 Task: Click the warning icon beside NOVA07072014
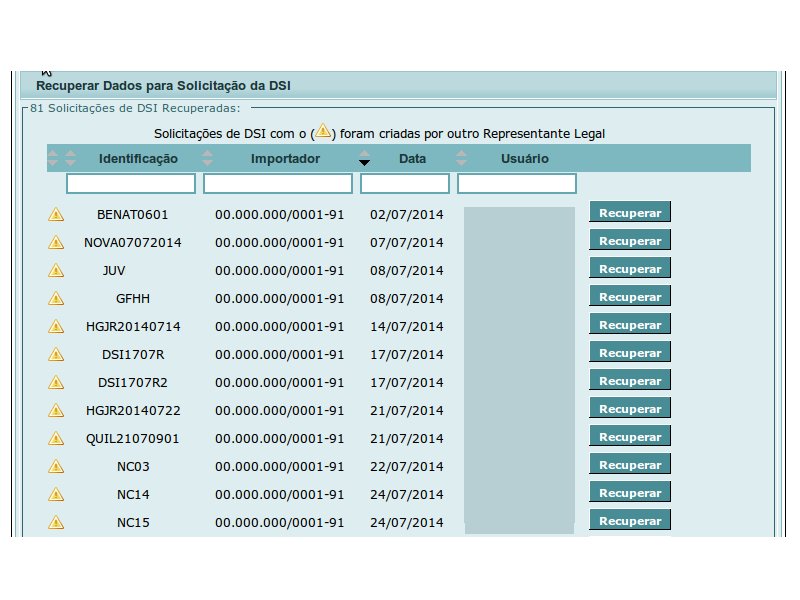click(56, 243)
